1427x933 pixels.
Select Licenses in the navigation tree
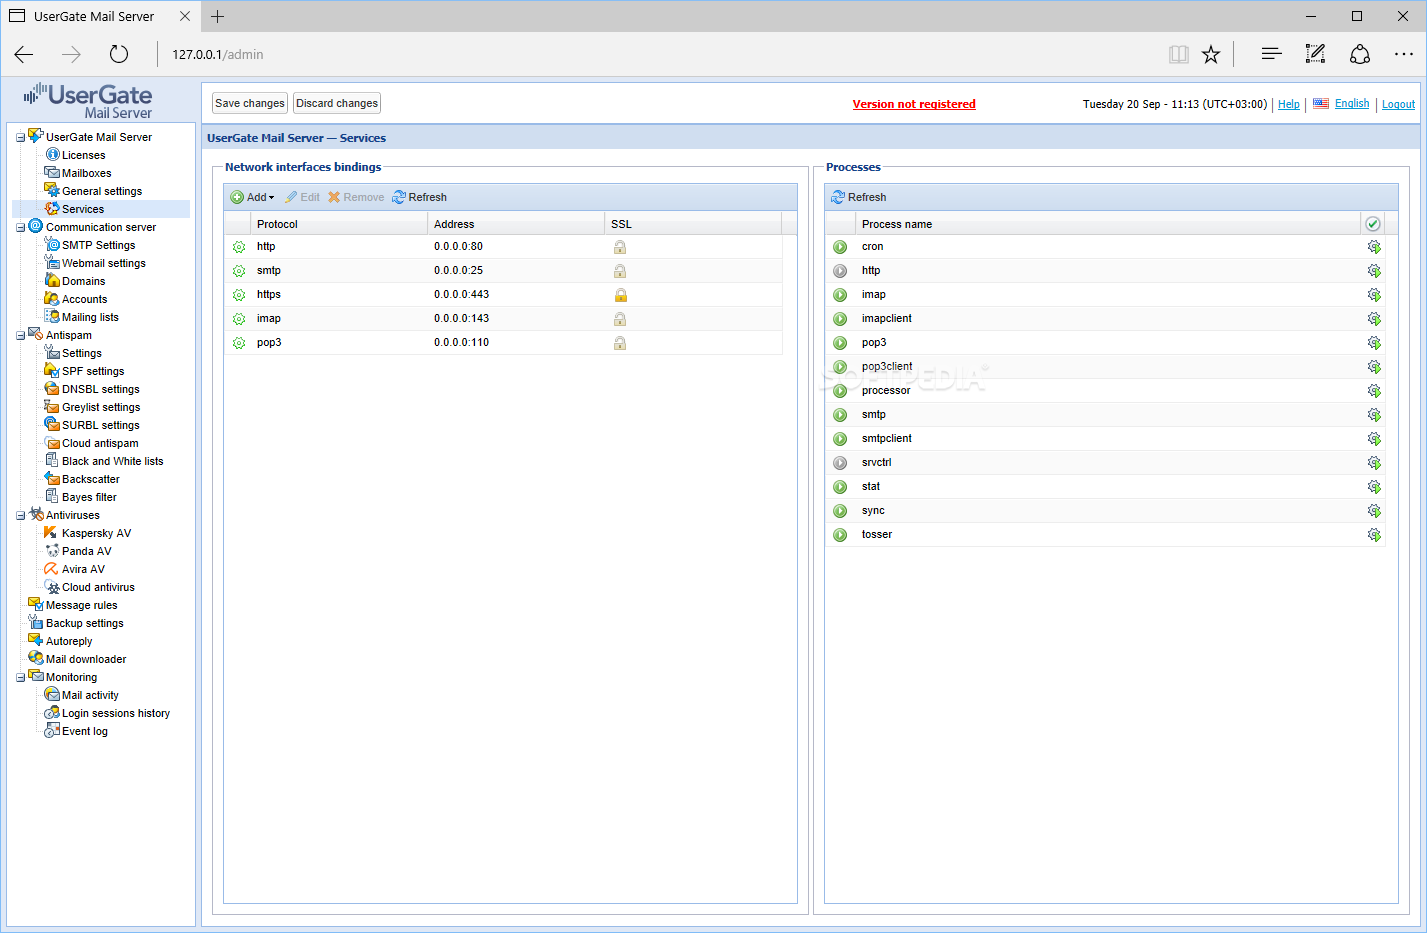(x=83, y=155)
